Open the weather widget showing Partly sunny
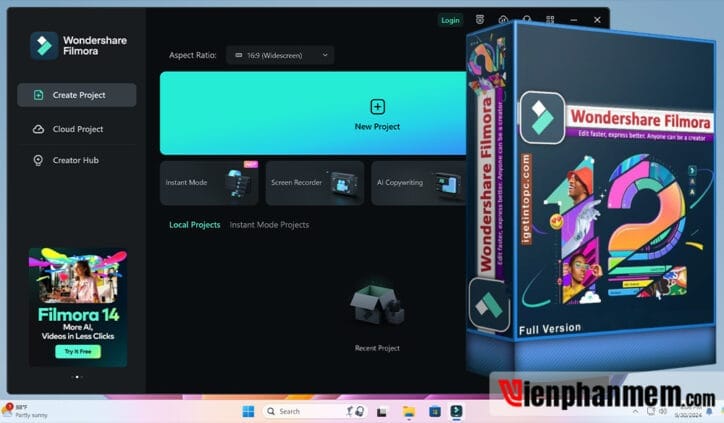 (25, 411)
